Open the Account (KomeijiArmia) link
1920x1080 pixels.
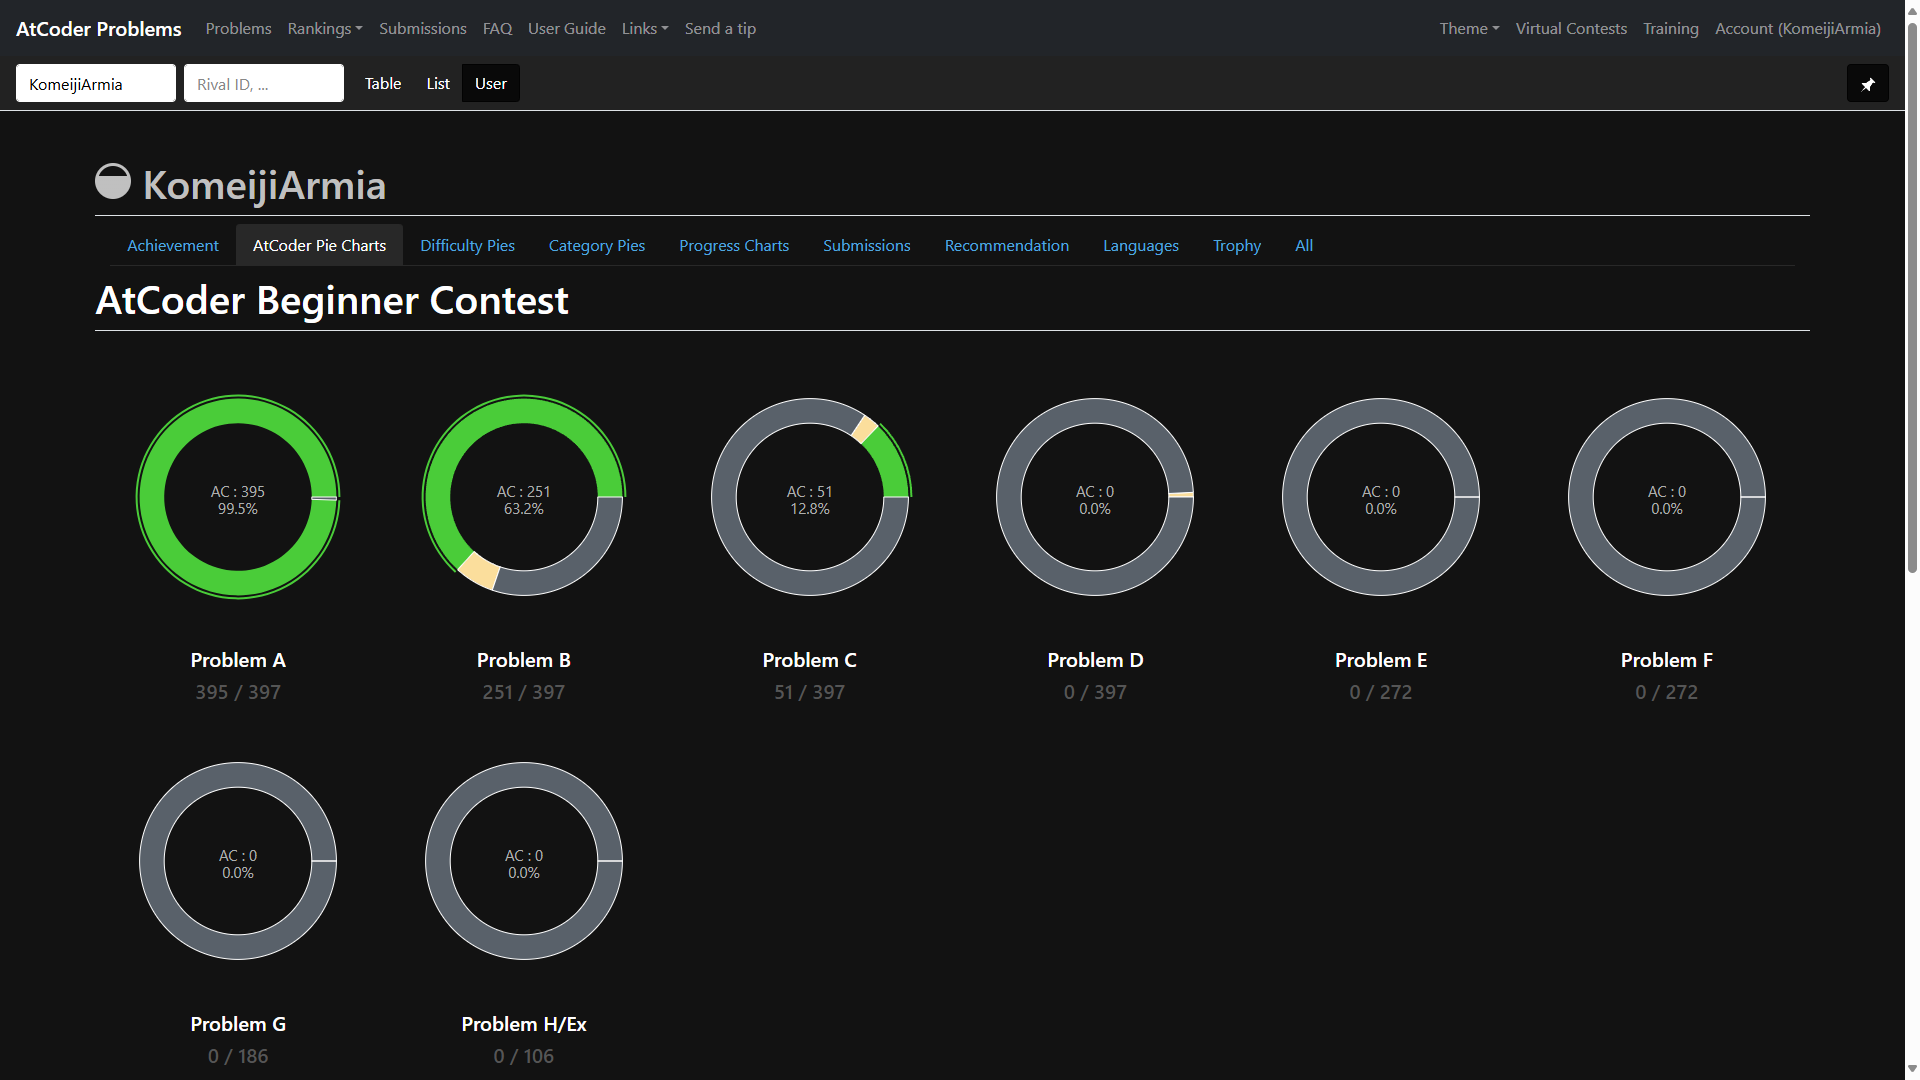coord(1798,29)
